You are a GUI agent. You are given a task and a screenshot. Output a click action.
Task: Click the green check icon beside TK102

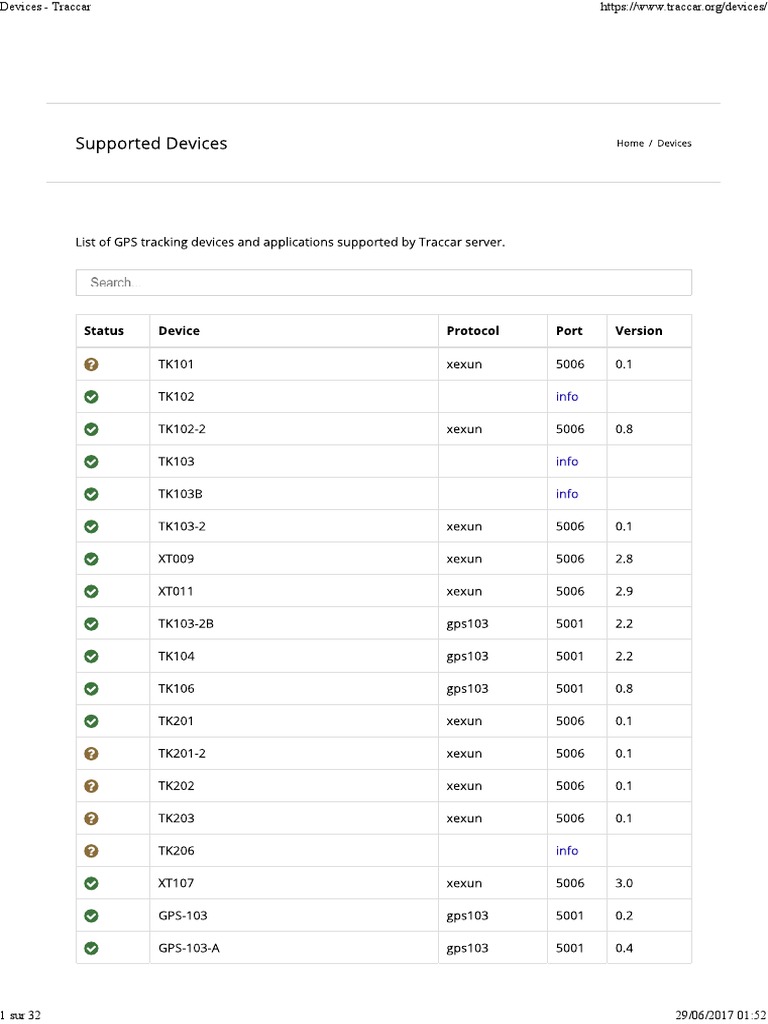[92, 397]
